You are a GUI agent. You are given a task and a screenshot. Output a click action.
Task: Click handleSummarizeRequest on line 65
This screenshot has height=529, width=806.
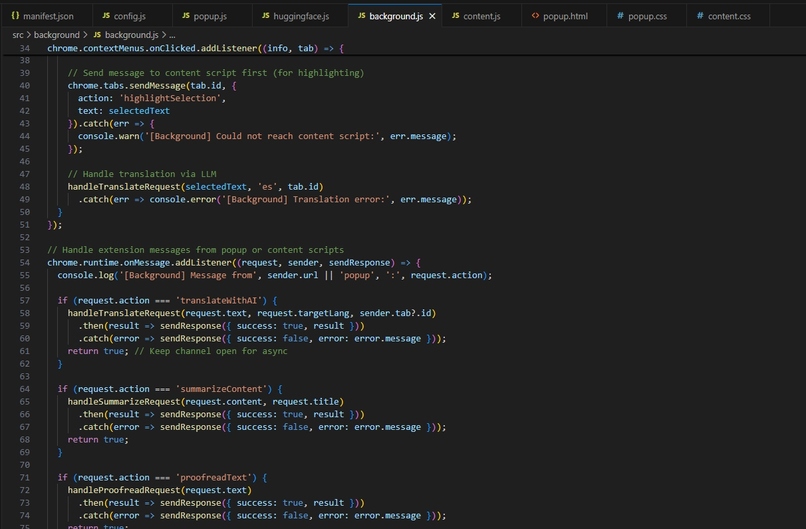pos(124,402)
